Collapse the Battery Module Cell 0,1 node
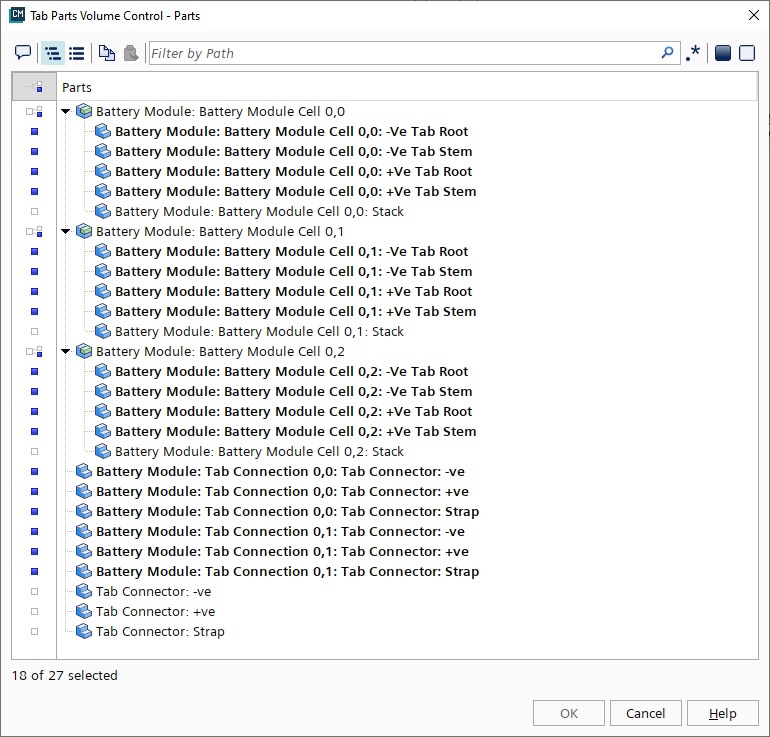This screenshot has width=770, height=737. tap(66, 231)
